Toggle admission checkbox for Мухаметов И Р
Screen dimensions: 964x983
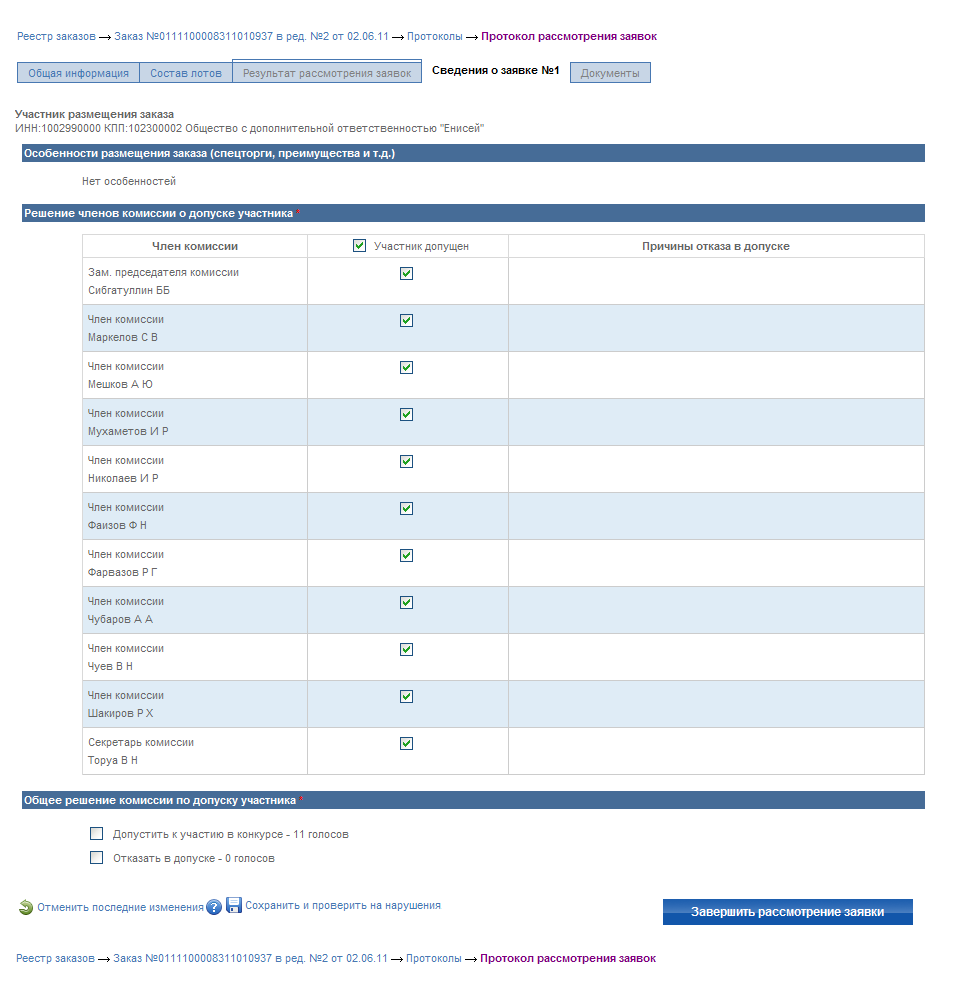pyautogui.click(x=406, y=414)
